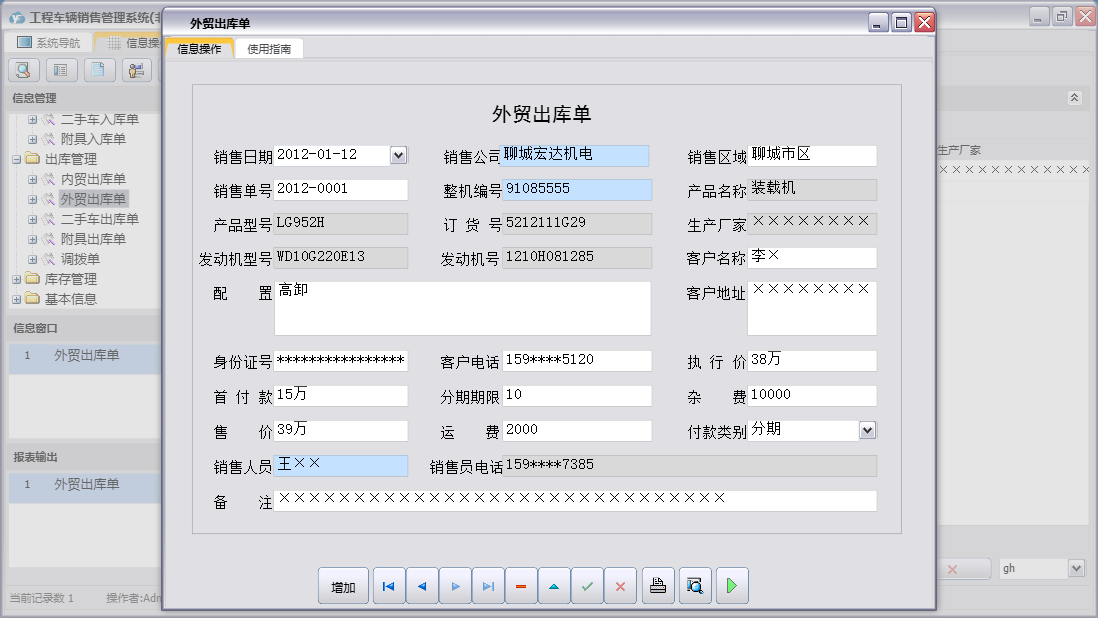
Task: Click the printer icon to print
Action: click(x=657, y=587)
